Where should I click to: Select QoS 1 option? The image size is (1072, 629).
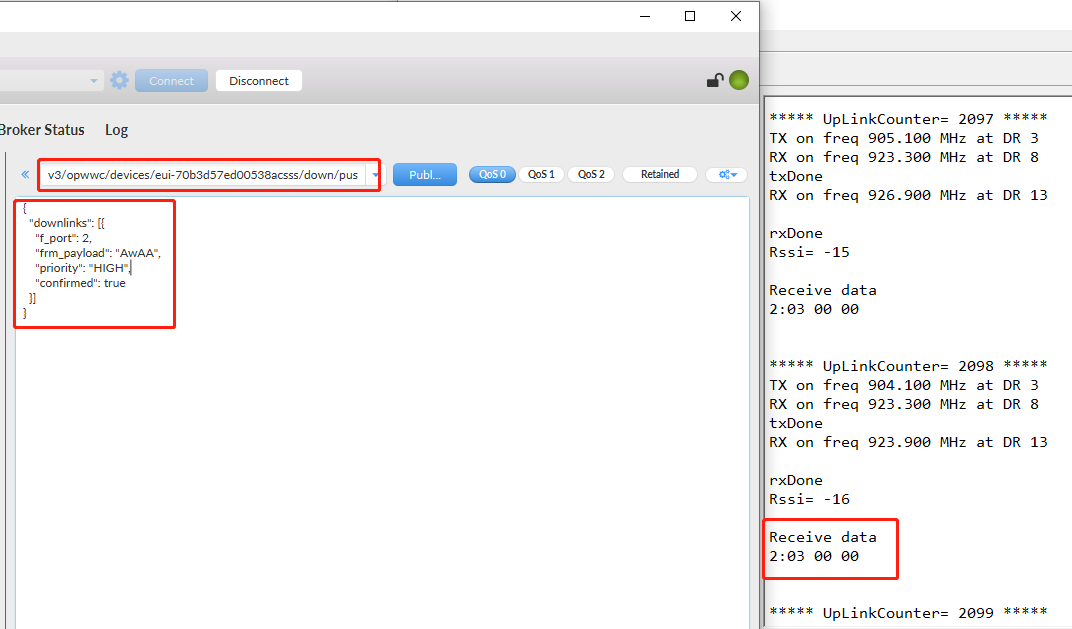click(541, 174)
